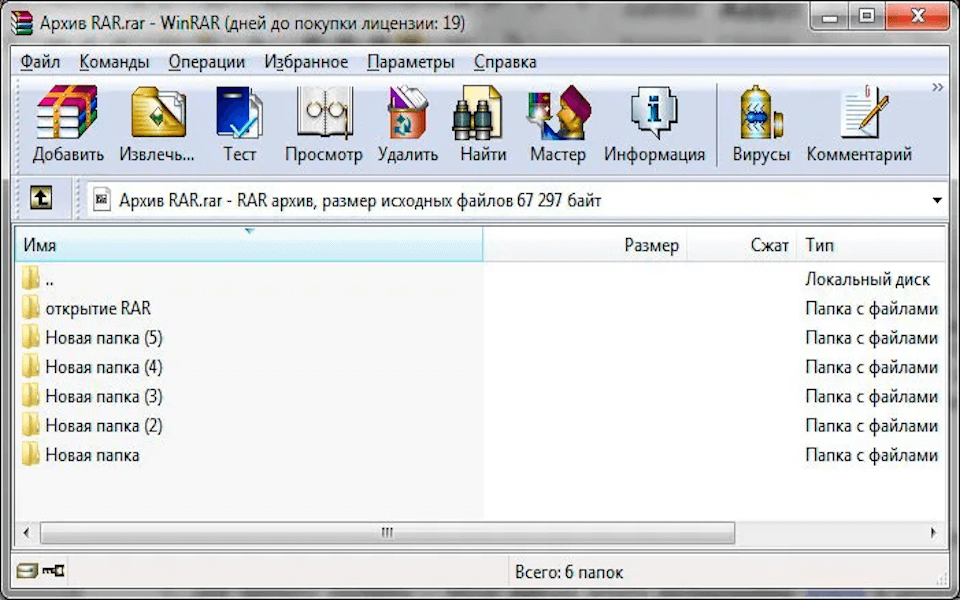Select the folder icon of Новая папка (2)
The image size is (960, 600).
tap(31, 426)
